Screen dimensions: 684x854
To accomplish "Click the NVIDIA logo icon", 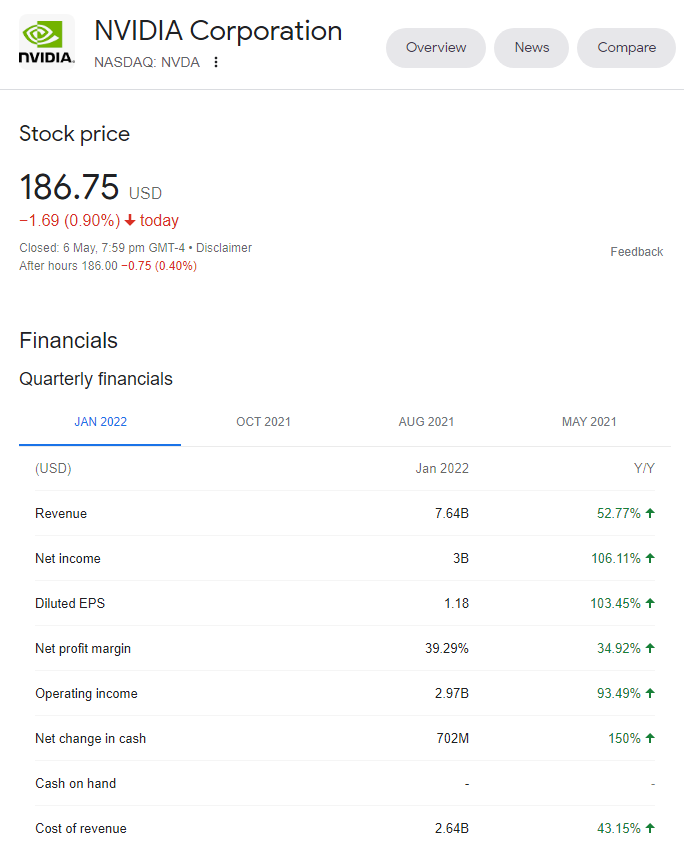I will [47, 44].
